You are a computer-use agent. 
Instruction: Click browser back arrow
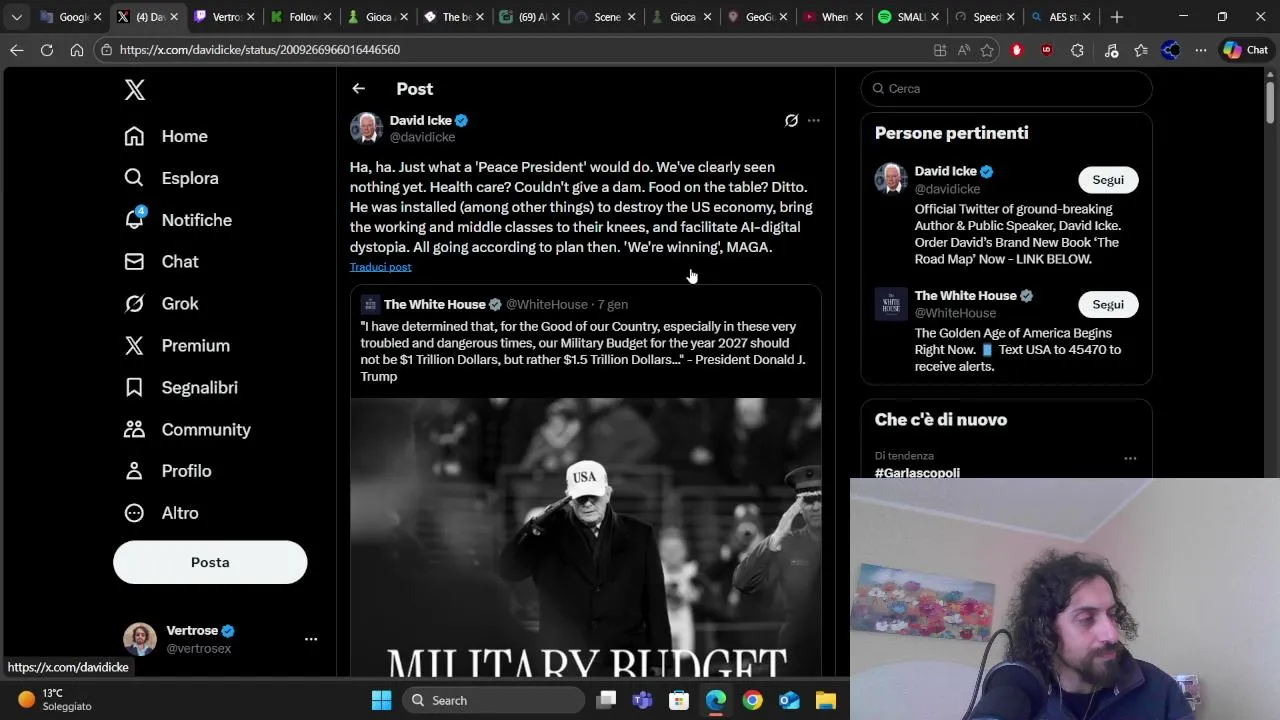pos(17,50)
